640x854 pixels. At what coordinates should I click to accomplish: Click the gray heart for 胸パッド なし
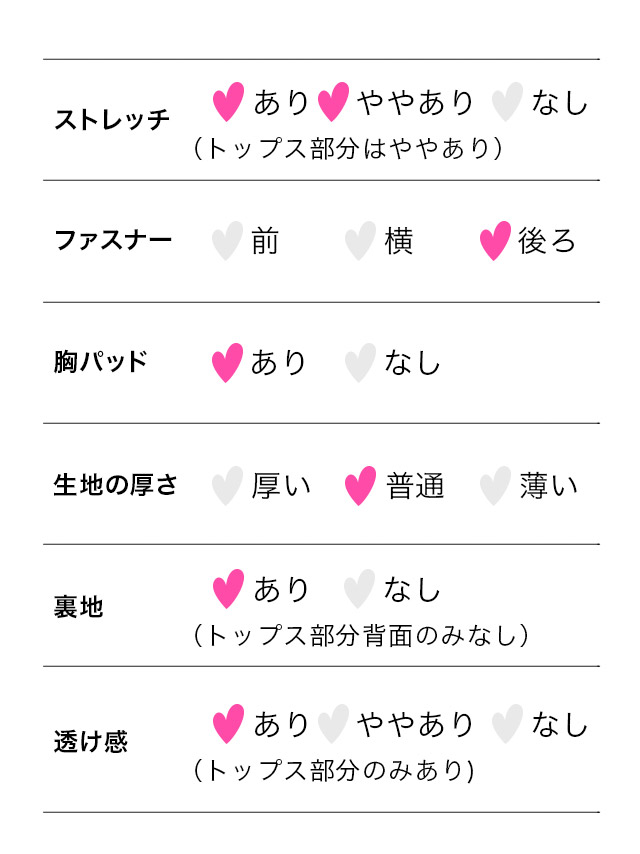point(360,363)
